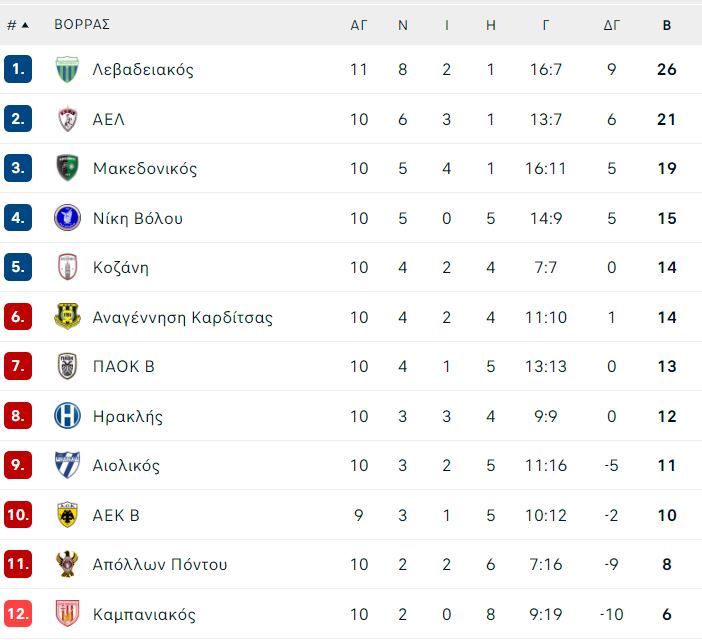Open the Αιολικός team name link
Screen dimensions: 702x640
pyautogui.click(x=126, y=466)
